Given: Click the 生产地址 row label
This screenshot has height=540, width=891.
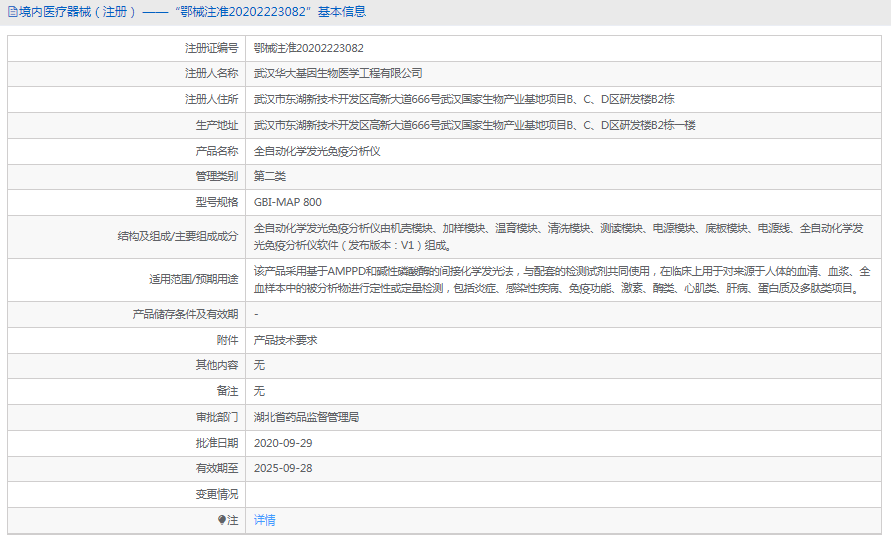Looking at the screenshot, I should [217, 125].
